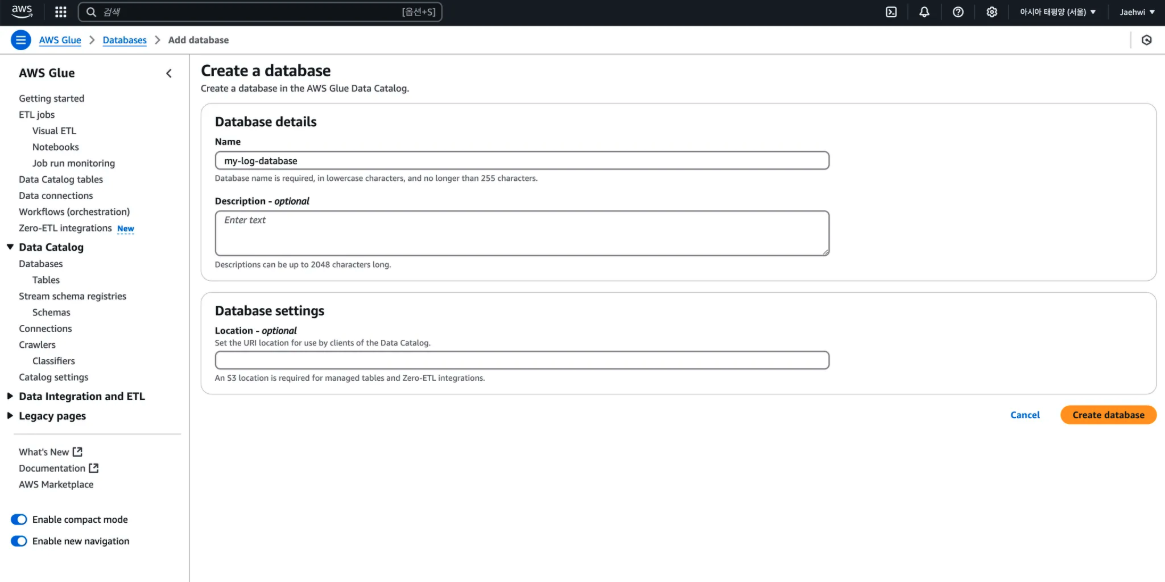
Task: Open Data Catalog tables
Action: click(61, 179)
